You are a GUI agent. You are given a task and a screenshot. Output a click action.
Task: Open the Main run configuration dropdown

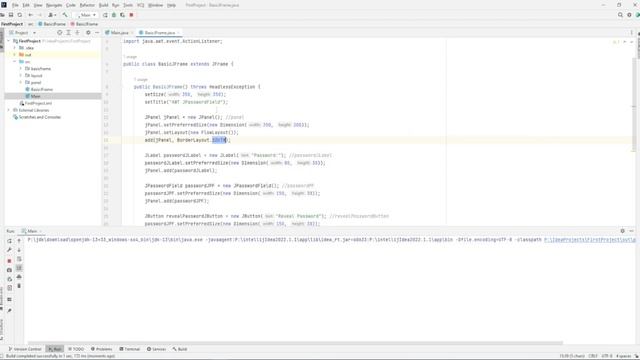(x=87, y=15)
